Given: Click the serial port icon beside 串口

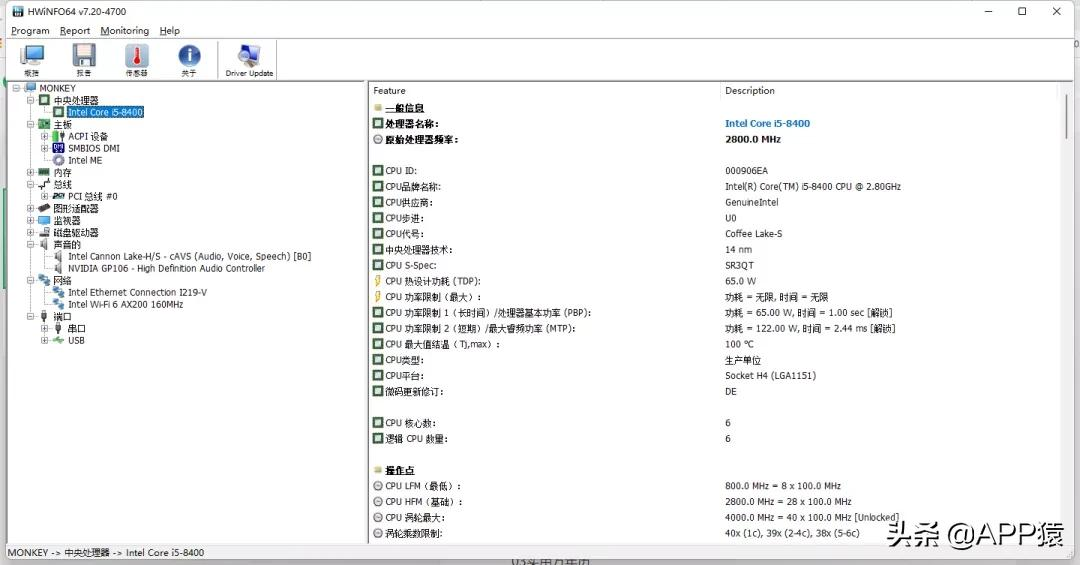Looking at the screenshot, I should pyautogui.click(x=59, y=329).
